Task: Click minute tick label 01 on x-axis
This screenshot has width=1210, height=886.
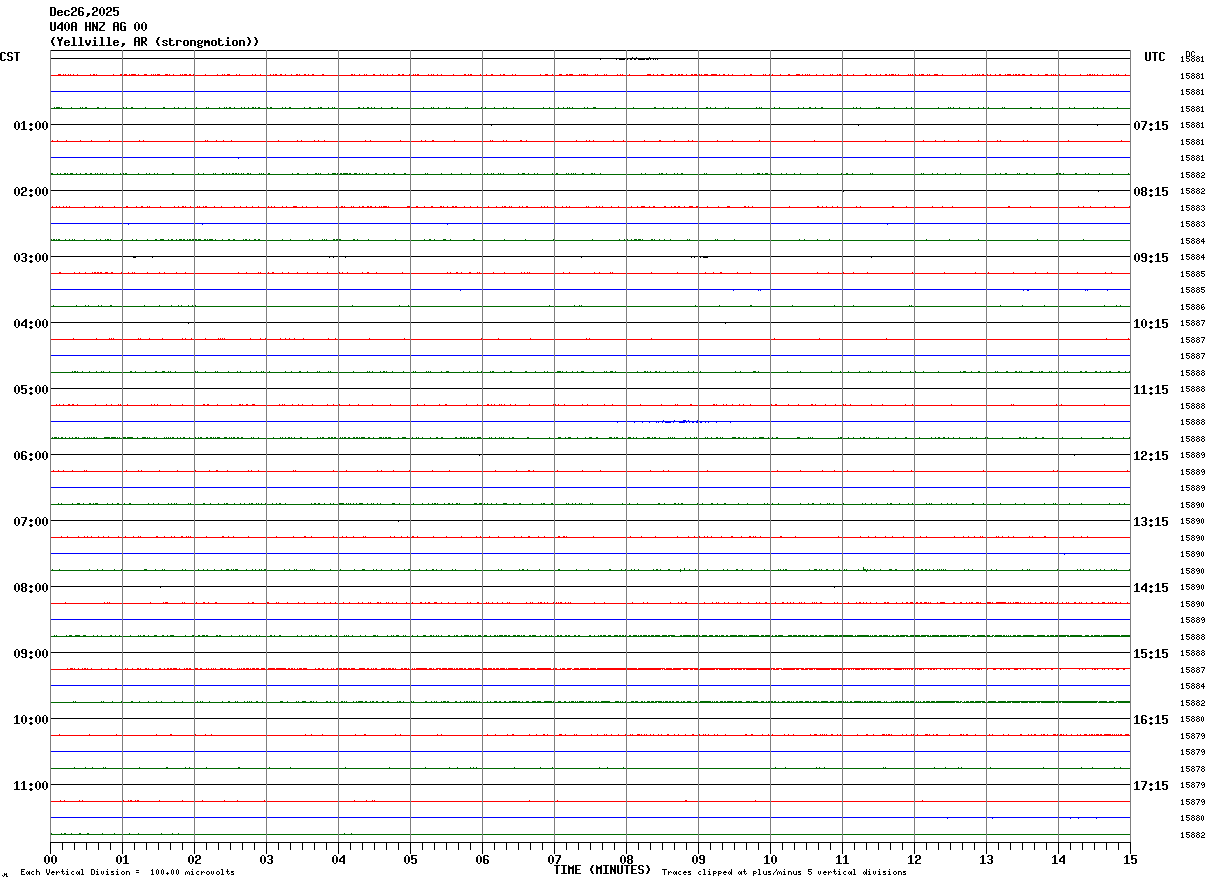Action: coord(123,860)
